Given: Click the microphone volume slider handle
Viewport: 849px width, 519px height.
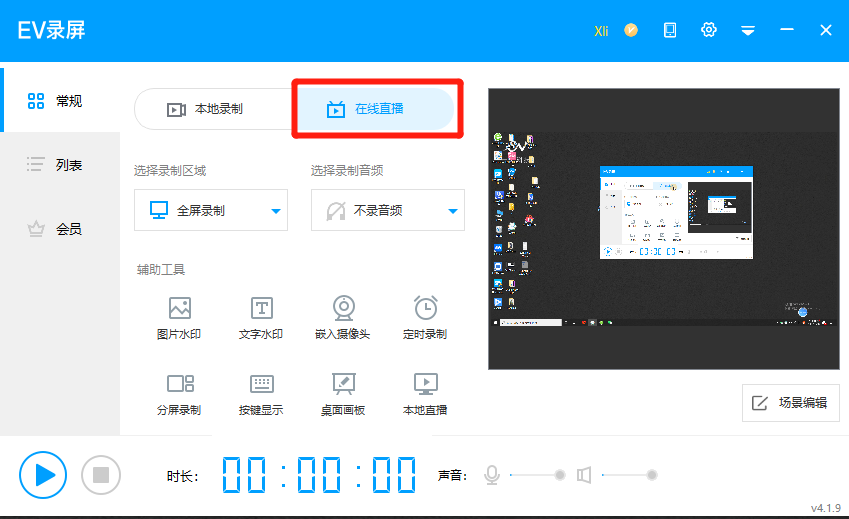Looking at the screenshot, I should coord(560,475).
